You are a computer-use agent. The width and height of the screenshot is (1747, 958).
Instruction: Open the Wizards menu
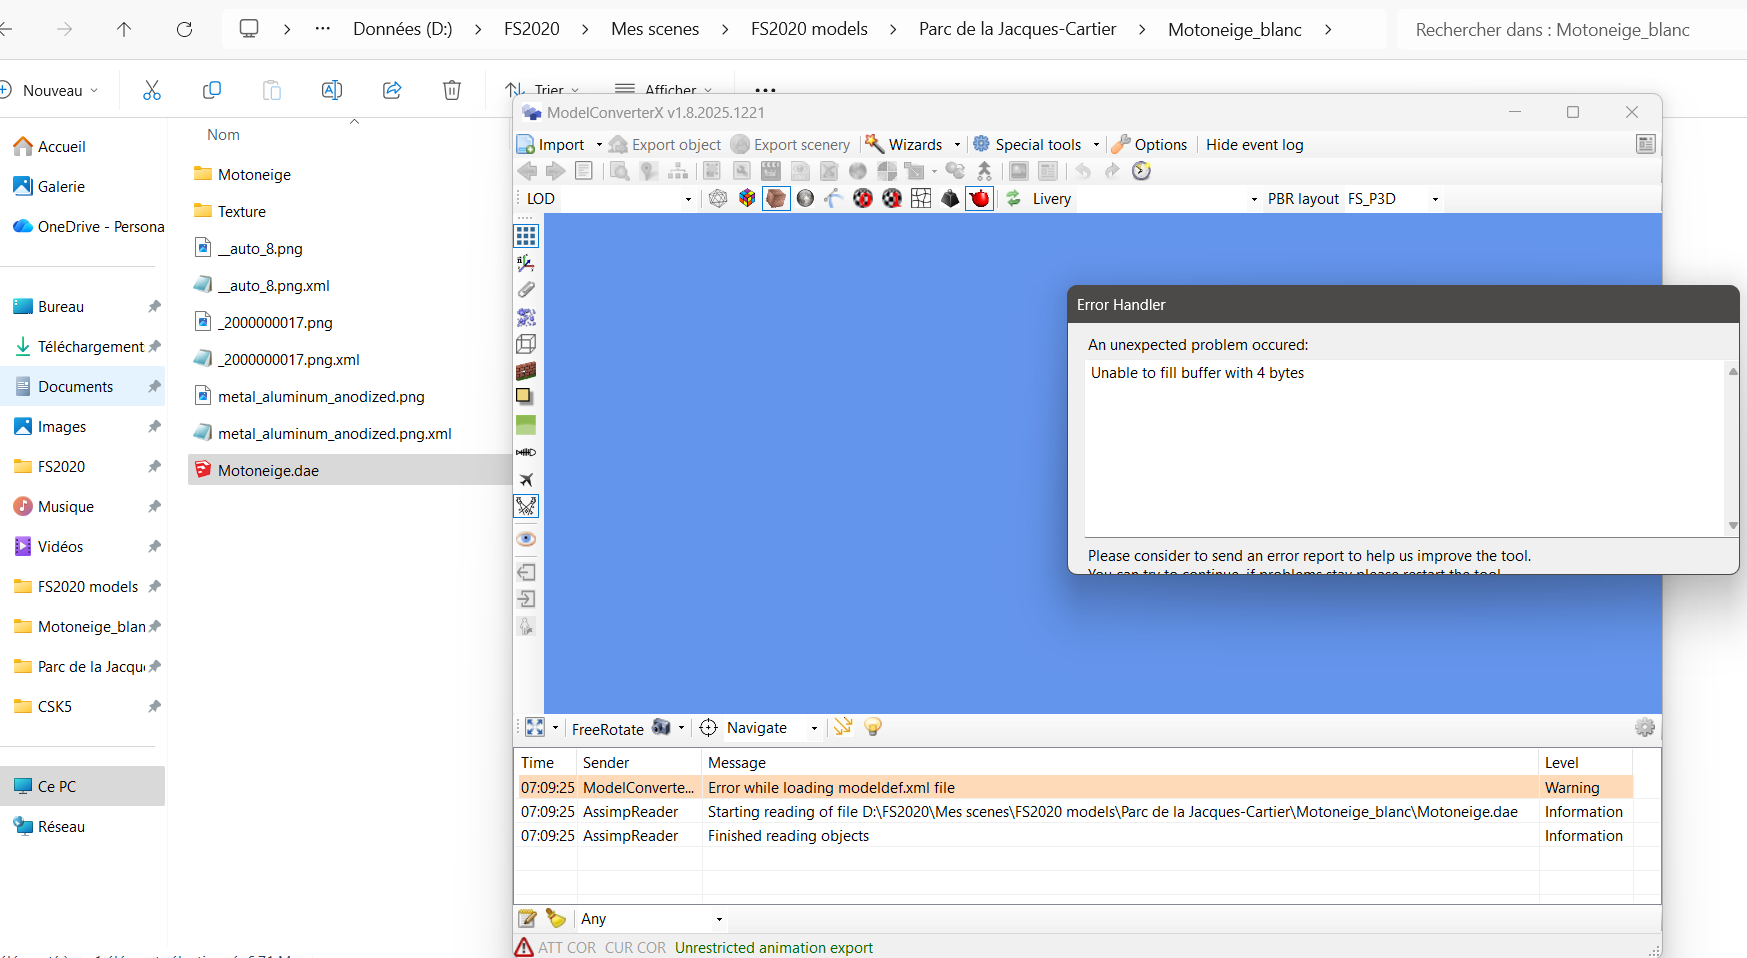904,145
